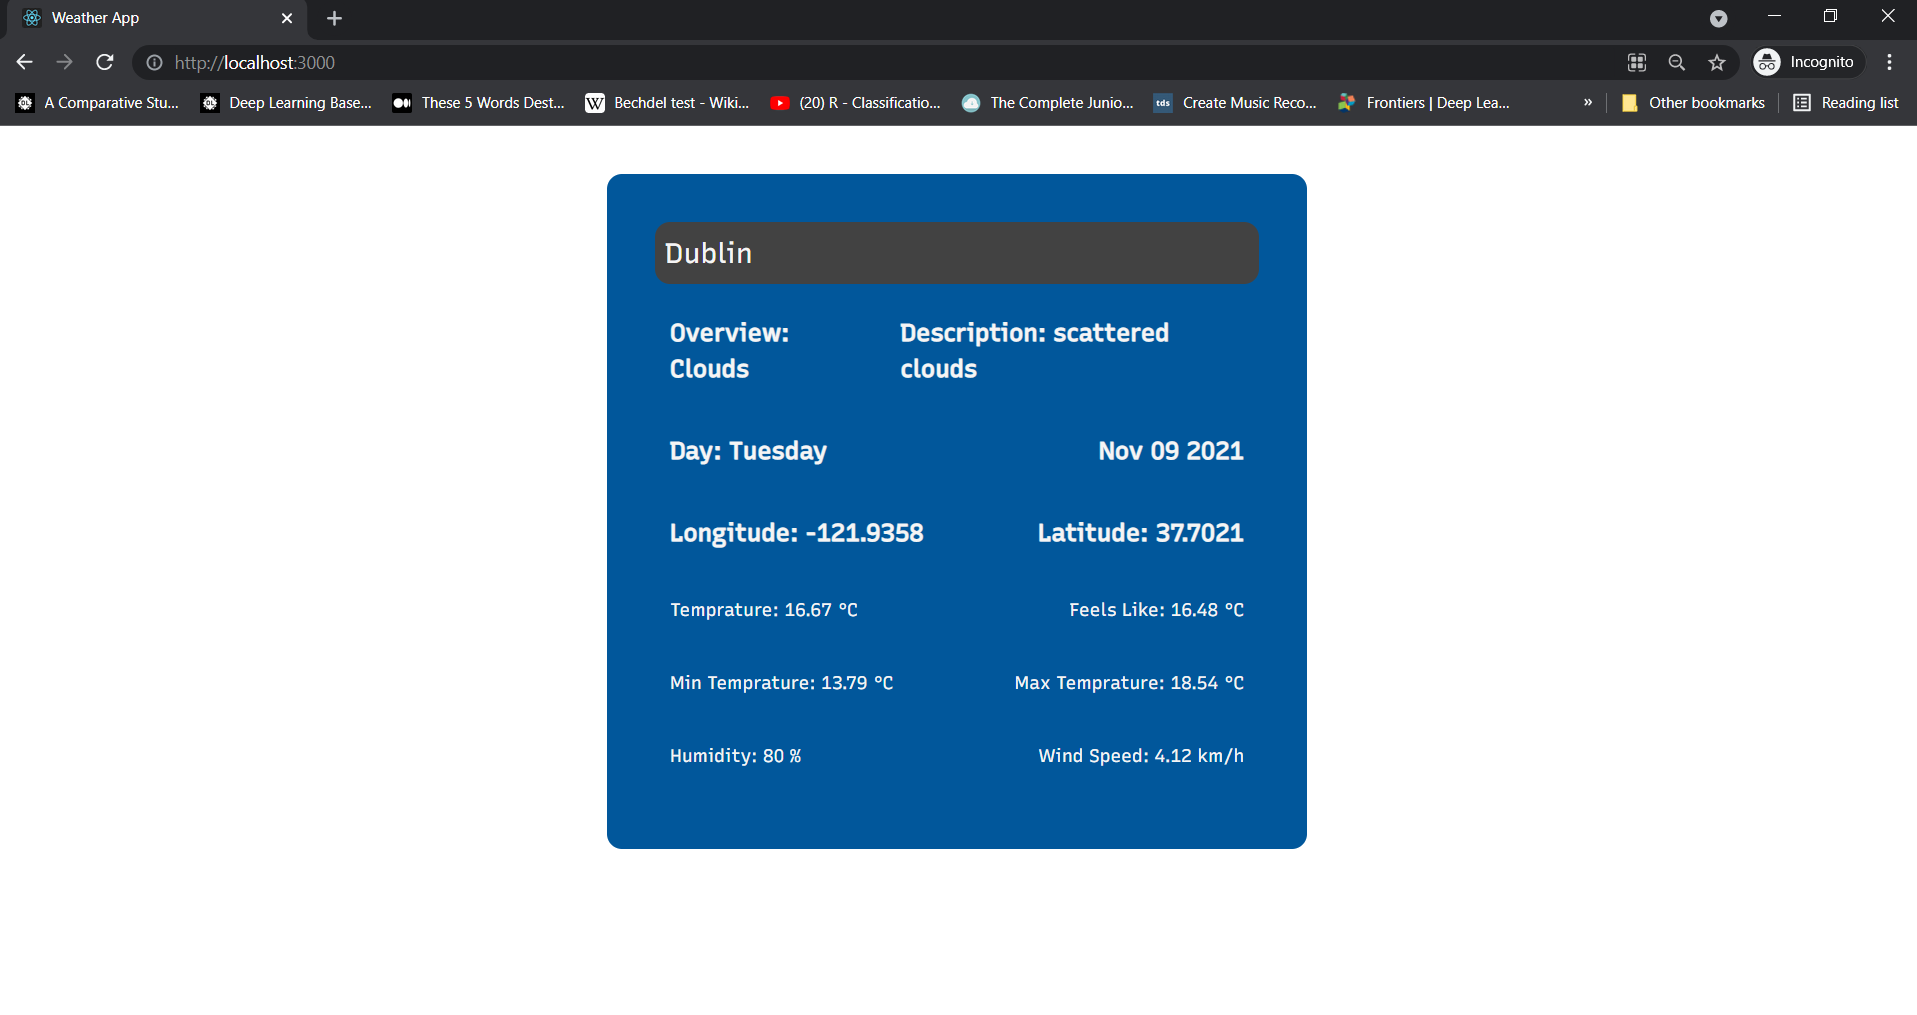Open the zoom magnifier icon
The image size is (1917, 1015).
pyautogui.click(x=1677, y=63)
